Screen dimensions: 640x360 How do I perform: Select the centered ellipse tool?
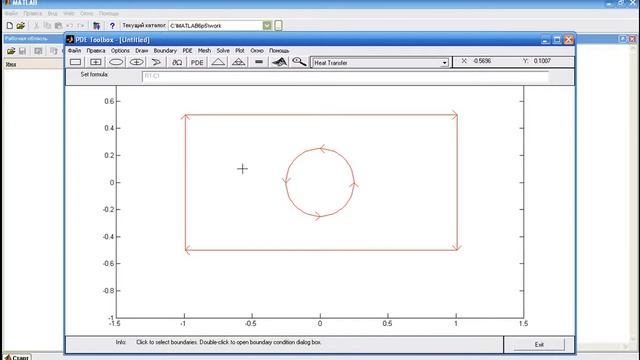[x=137, y=62]
